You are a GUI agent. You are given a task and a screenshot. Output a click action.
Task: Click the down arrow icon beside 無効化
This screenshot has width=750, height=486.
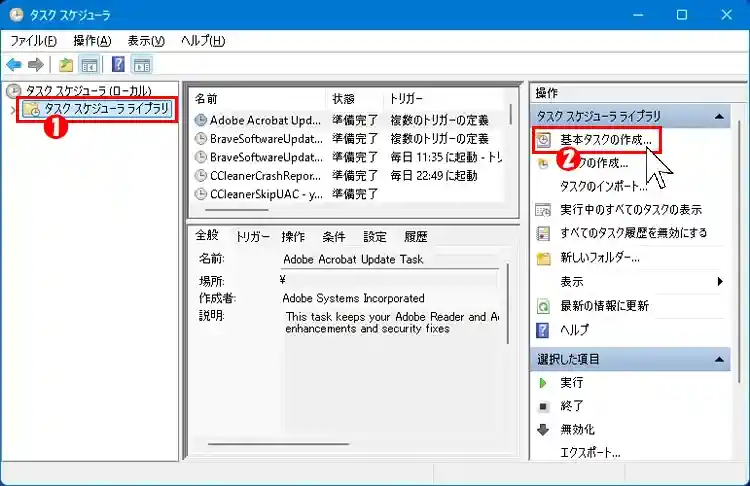[x=543, y=430]
